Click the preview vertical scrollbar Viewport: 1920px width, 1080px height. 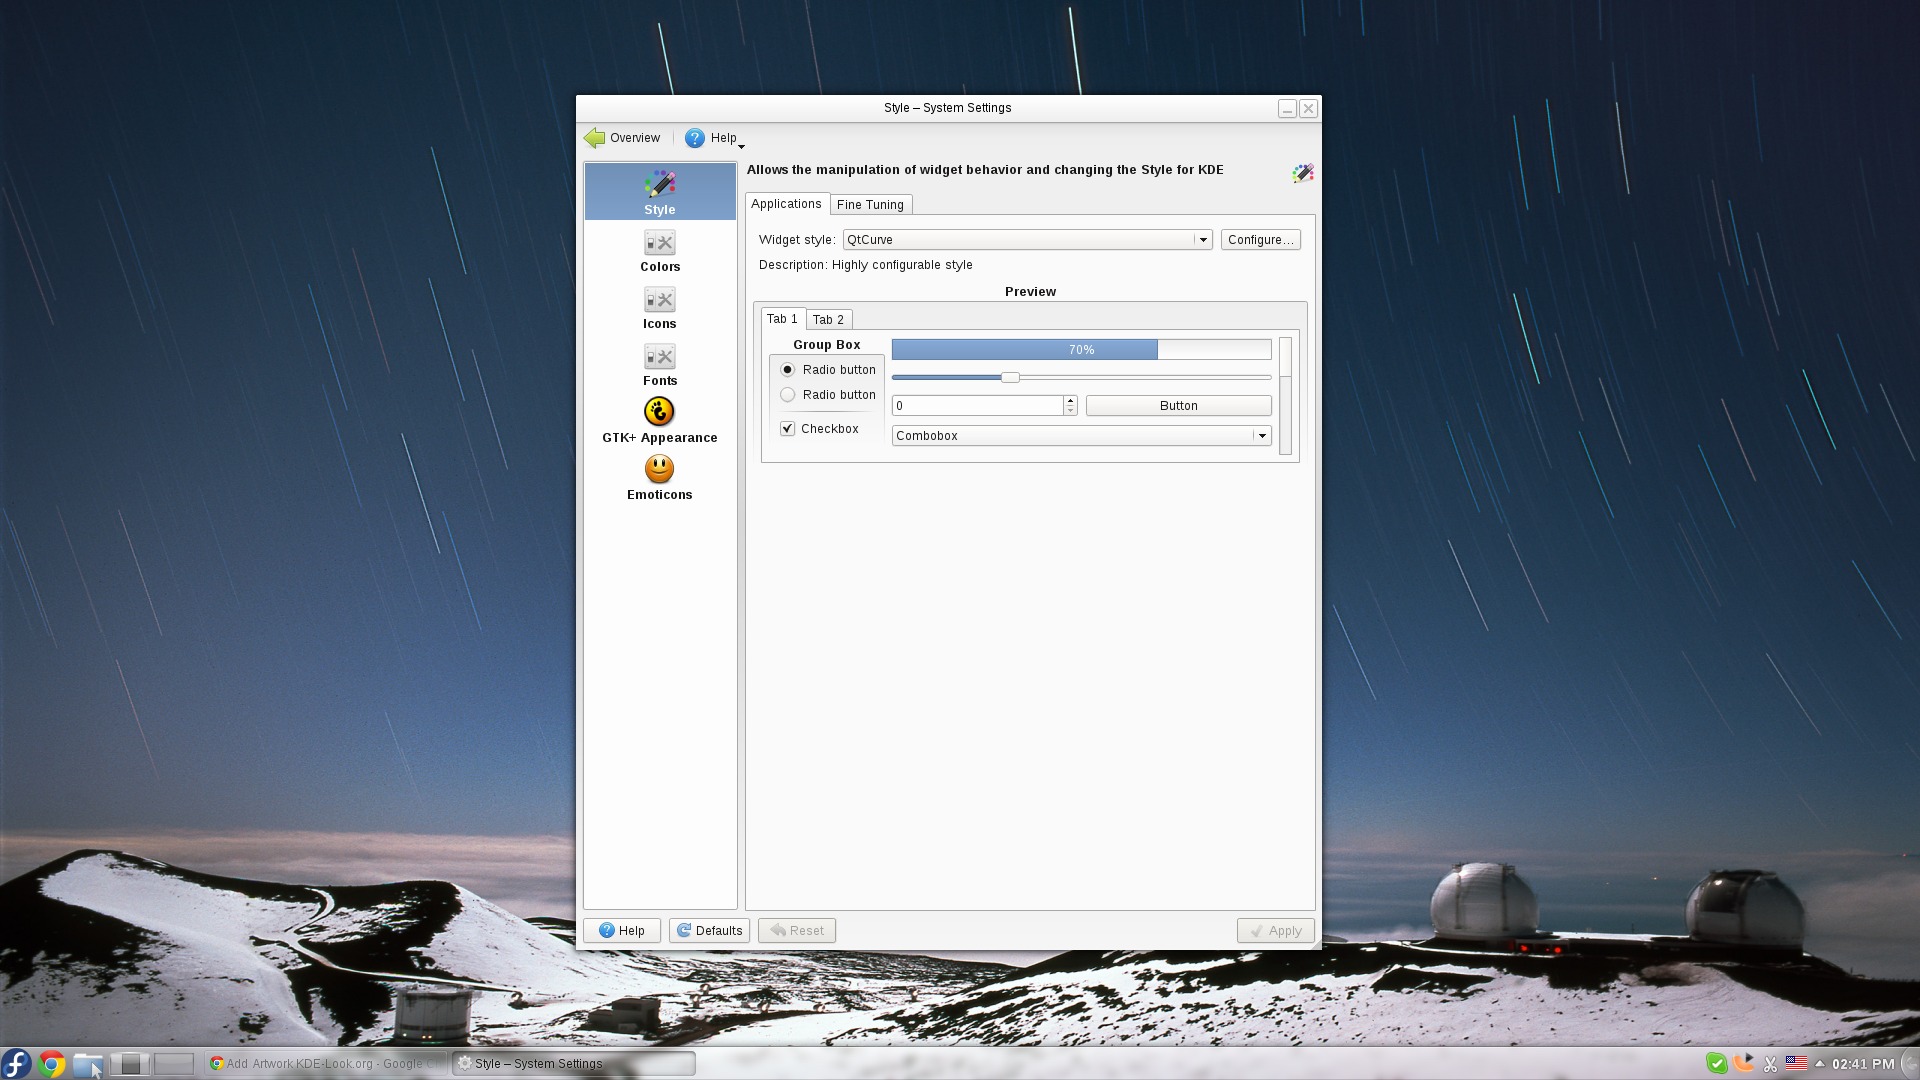pos(1285,396)
